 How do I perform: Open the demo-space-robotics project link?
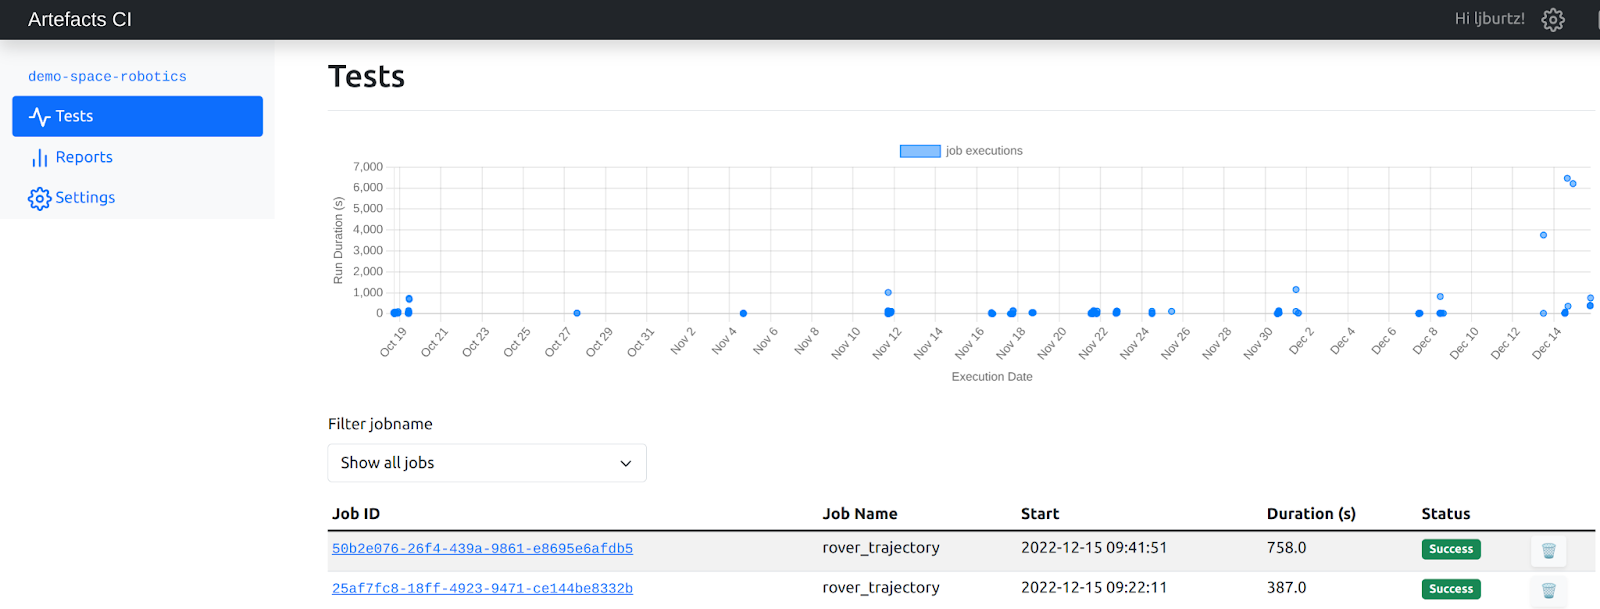(x=107, y=76)
